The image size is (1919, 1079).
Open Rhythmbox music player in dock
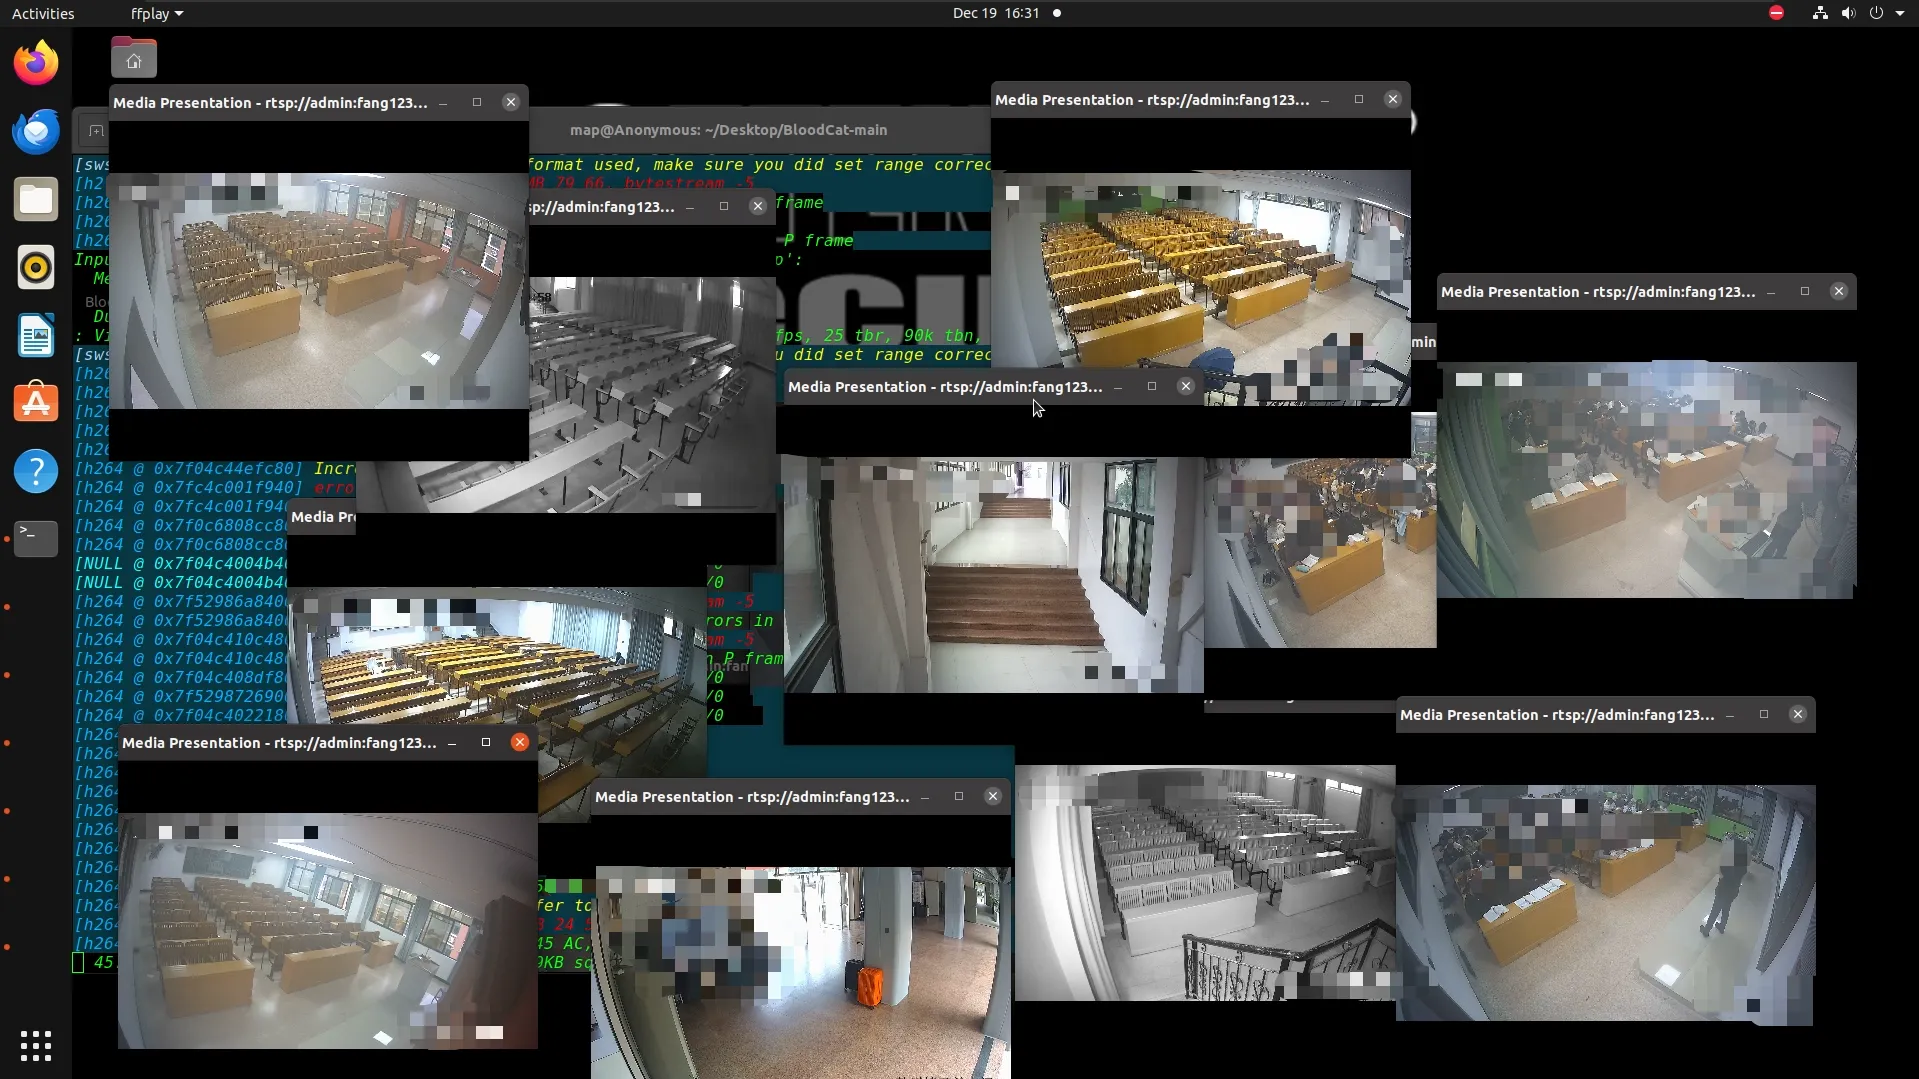[36, 267]
